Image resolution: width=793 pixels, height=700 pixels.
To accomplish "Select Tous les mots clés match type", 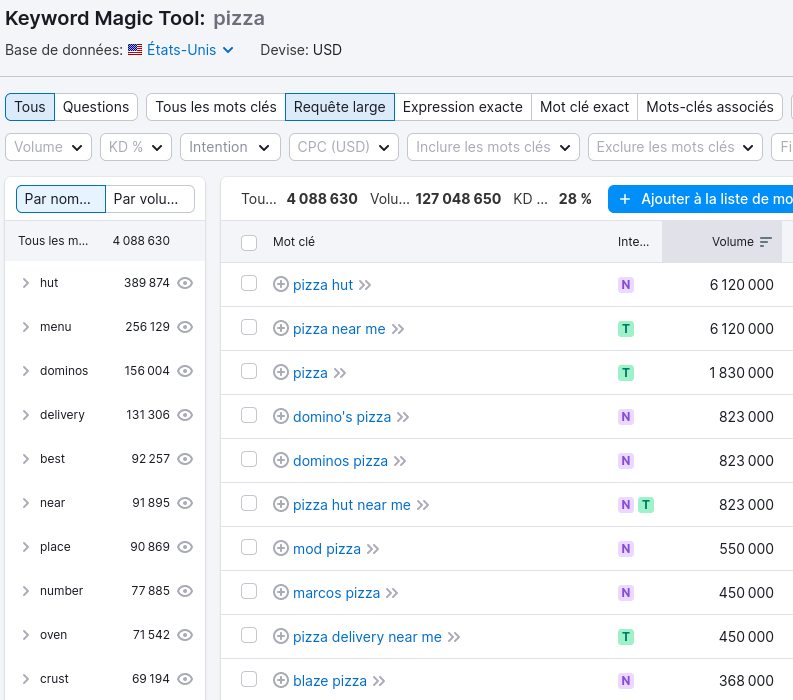I will [216, 107].
